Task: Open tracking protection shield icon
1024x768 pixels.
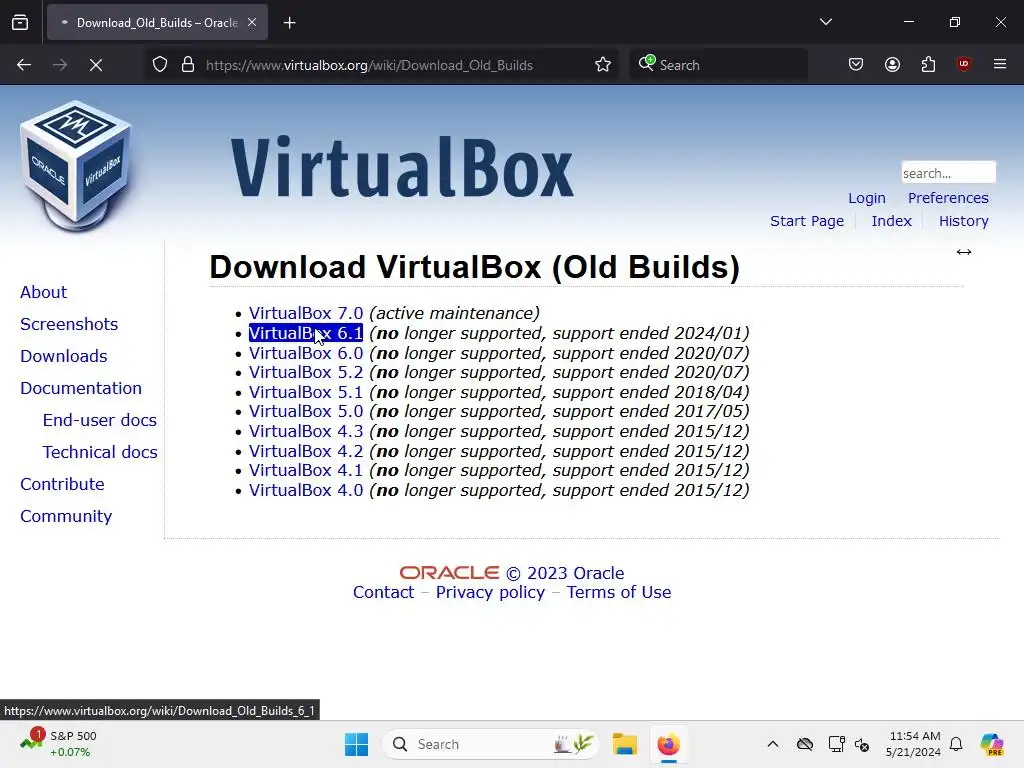Action: coord(160,65)
